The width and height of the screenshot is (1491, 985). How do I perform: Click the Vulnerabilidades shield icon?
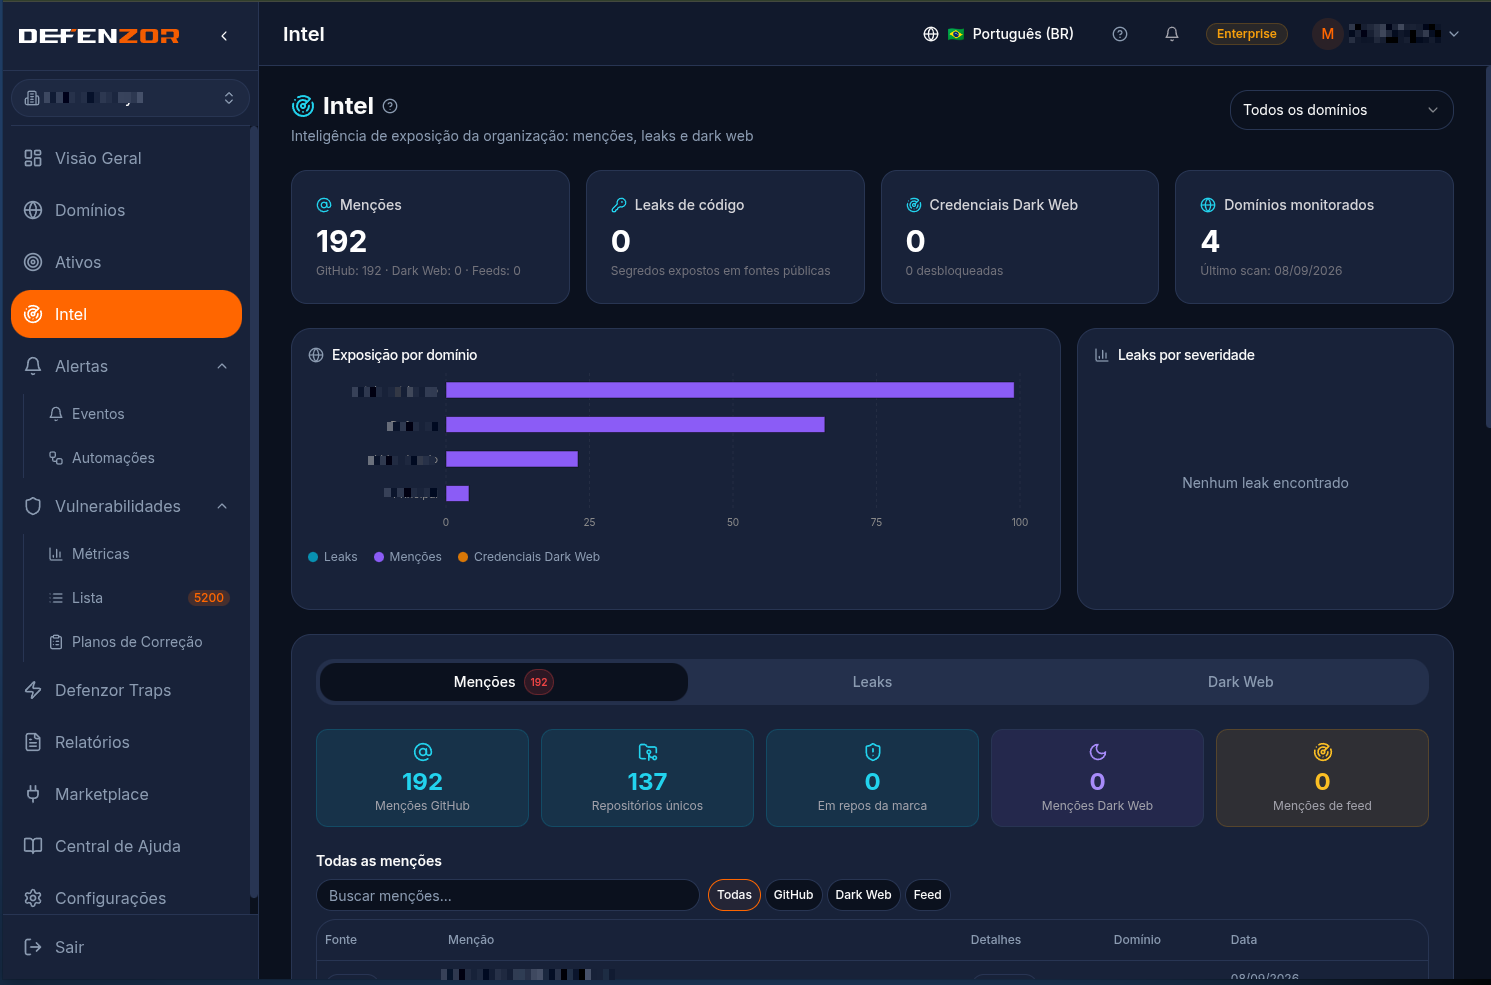tap(33, 506)
